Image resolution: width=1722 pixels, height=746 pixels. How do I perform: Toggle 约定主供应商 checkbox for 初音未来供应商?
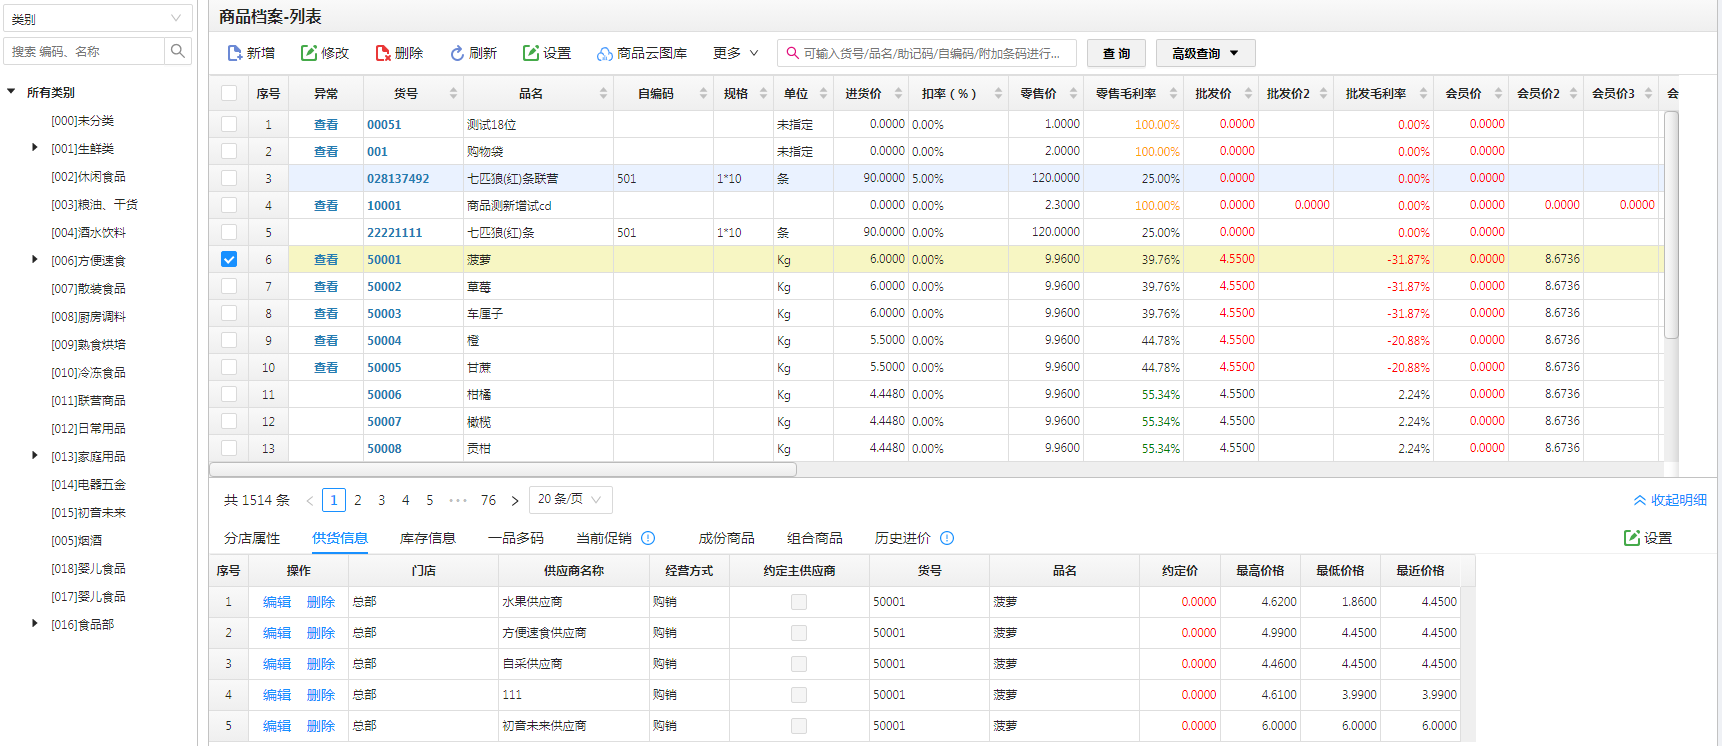pos(798,726)
